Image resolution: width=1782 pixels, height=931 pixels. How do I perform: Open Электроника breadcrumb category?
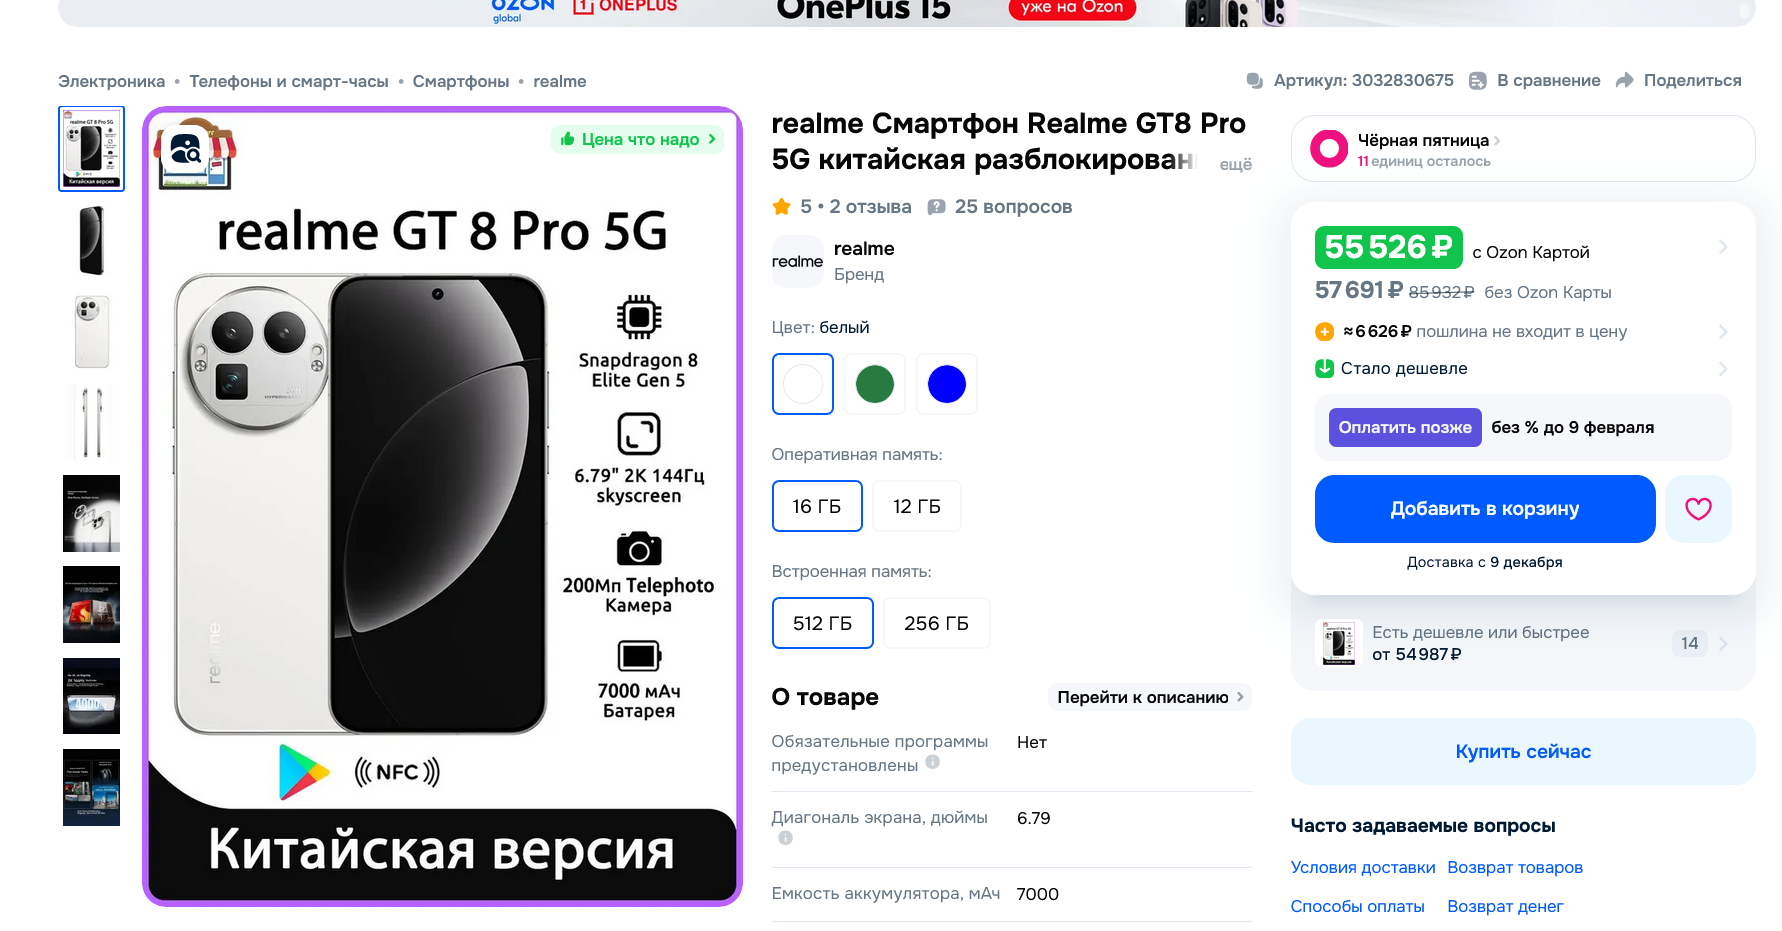pyautogui.click(x=111, y=81)
